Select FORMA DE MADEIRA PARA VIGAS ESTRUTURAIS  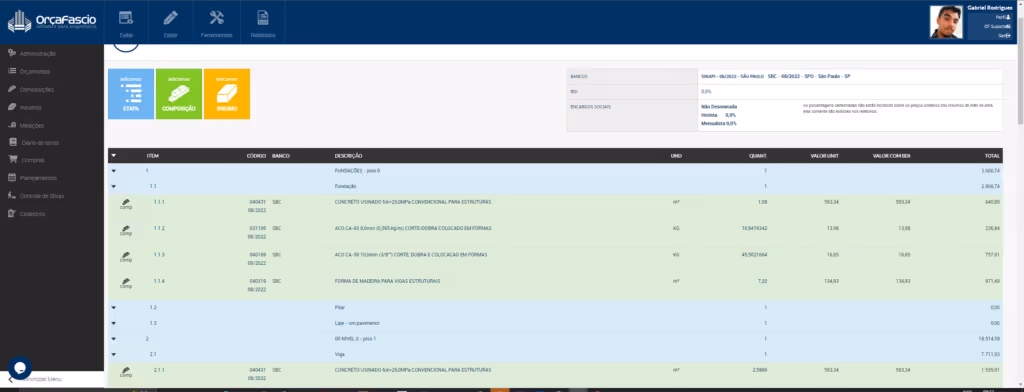[388, 281]
